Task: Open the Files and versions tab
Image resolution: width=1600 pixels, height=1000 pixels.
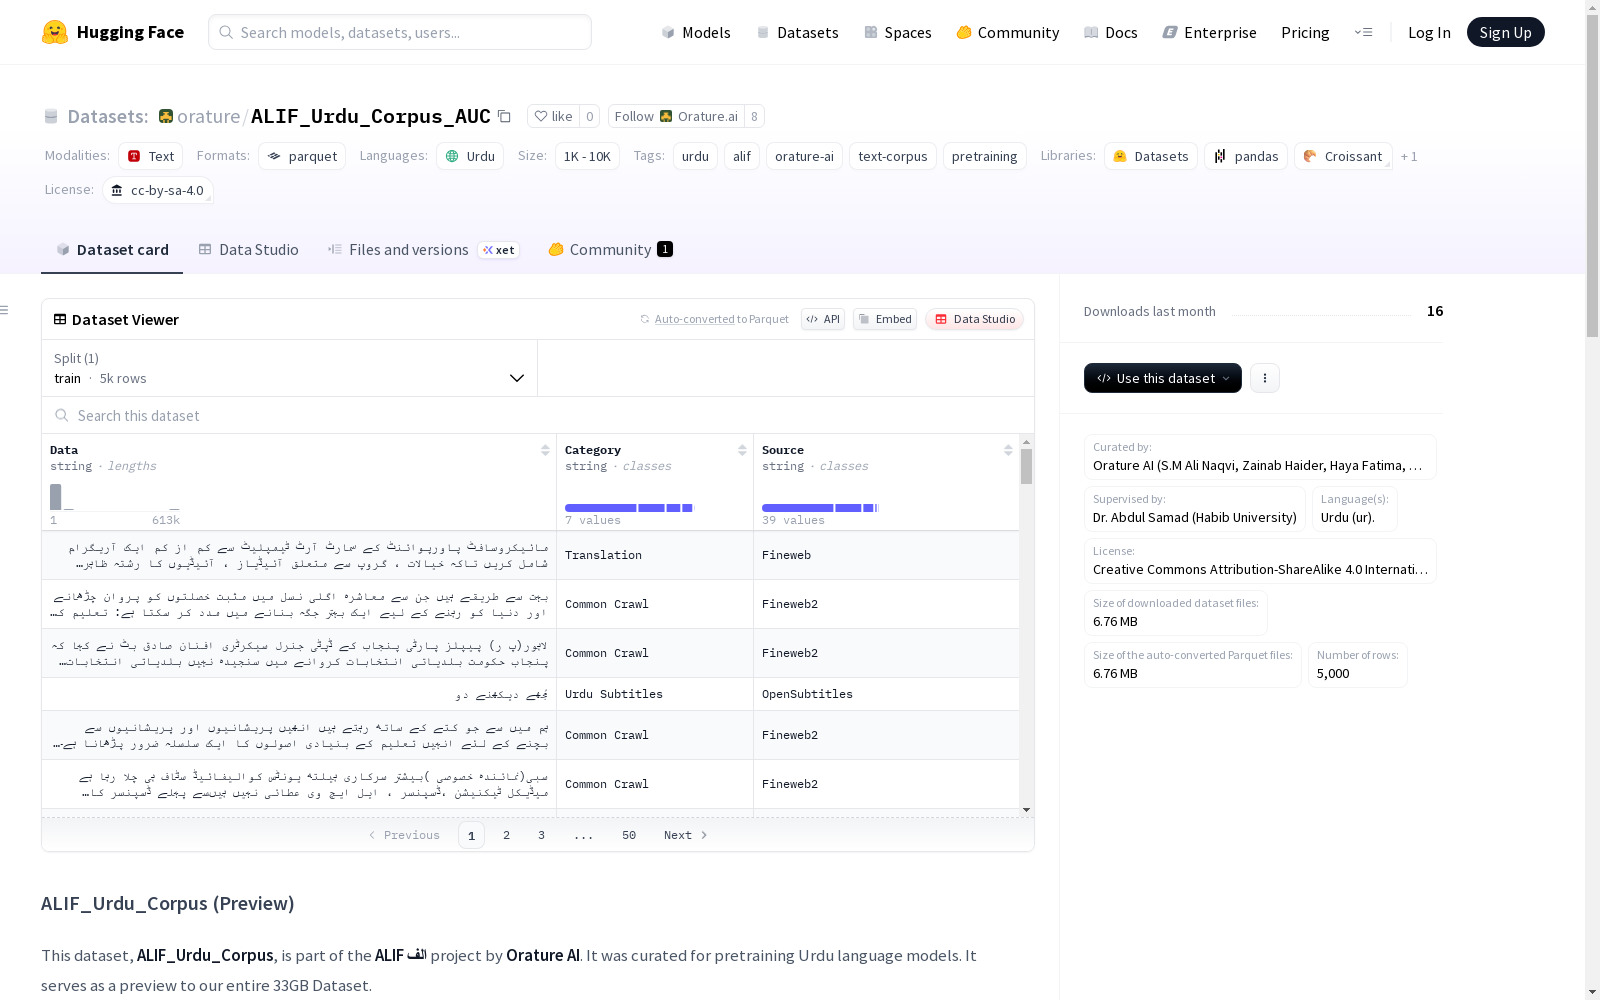Action: pos(423,250)
